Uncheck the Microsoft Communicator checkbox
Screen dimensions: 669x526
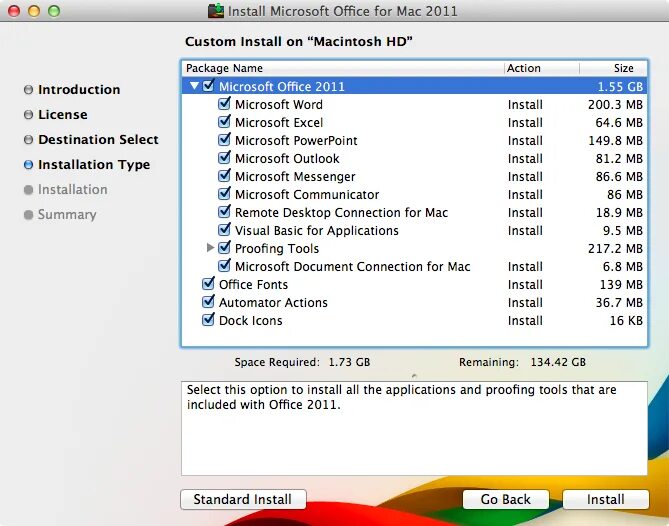224,194
